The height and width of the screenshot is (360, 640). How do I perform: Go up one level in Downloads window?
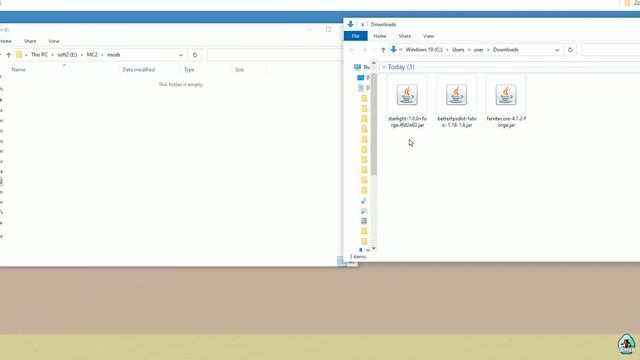383,50
